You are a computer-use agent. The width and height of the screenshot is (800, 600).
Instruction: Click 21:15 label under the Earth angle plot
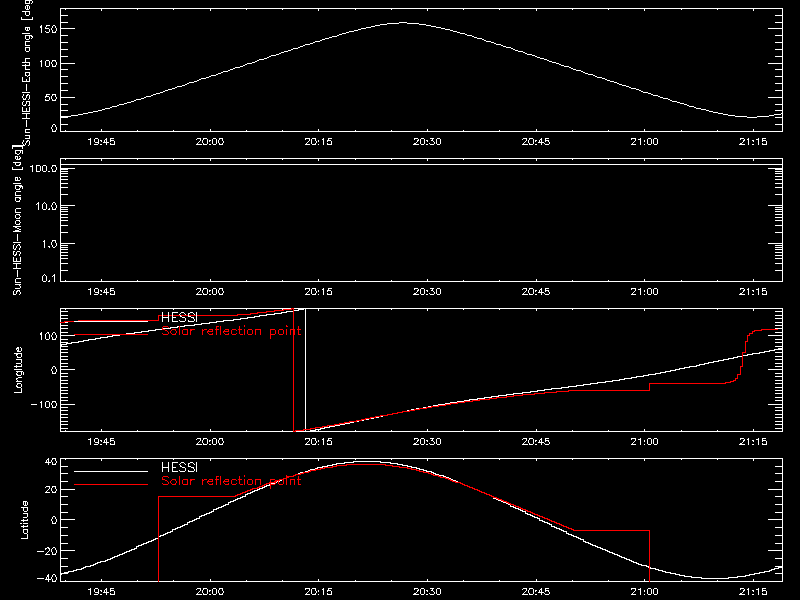(x=753, y=142)
